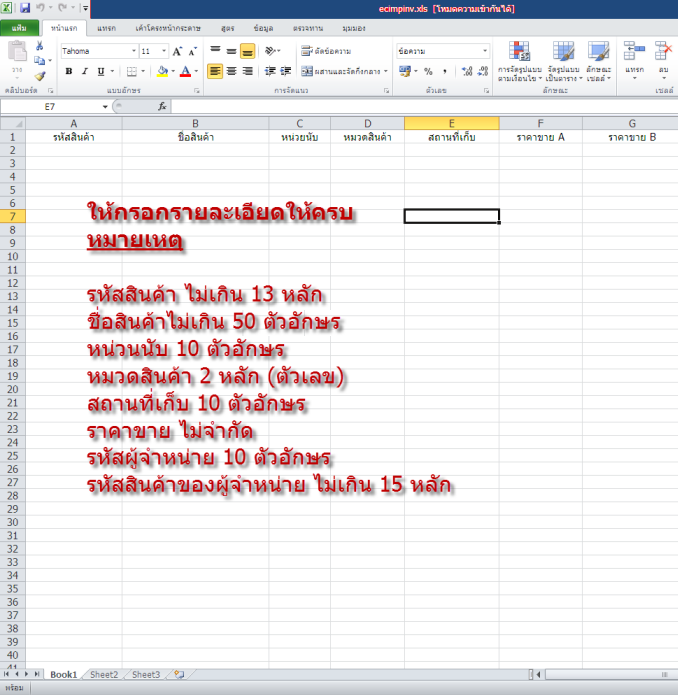Screen dimensions: 678x695
Task: Click the Format as Table icon
Action: tap(563, 60)
